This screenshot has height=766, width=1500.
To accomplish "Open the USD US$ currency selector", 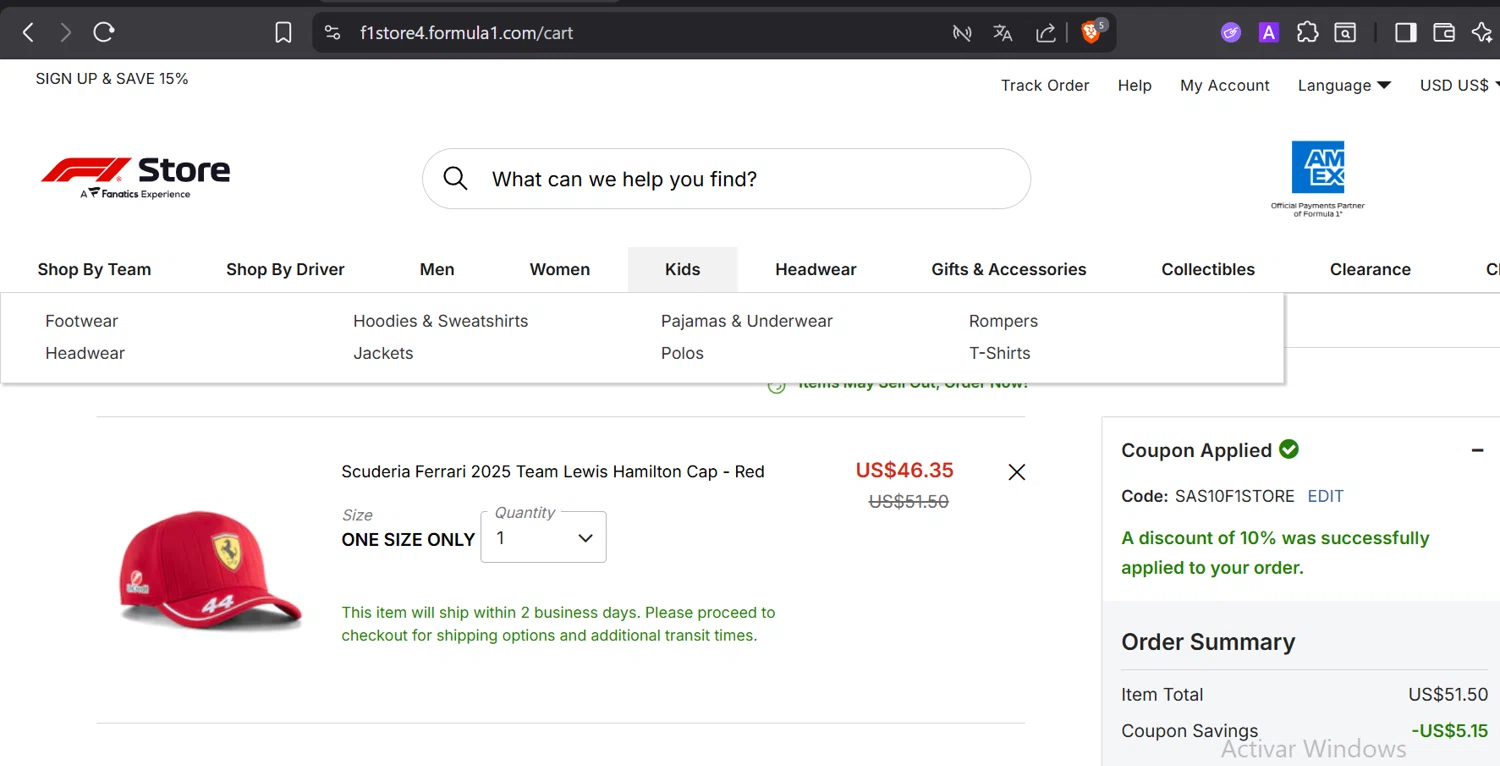I will pyautogui.click(x=1458, y=86).
